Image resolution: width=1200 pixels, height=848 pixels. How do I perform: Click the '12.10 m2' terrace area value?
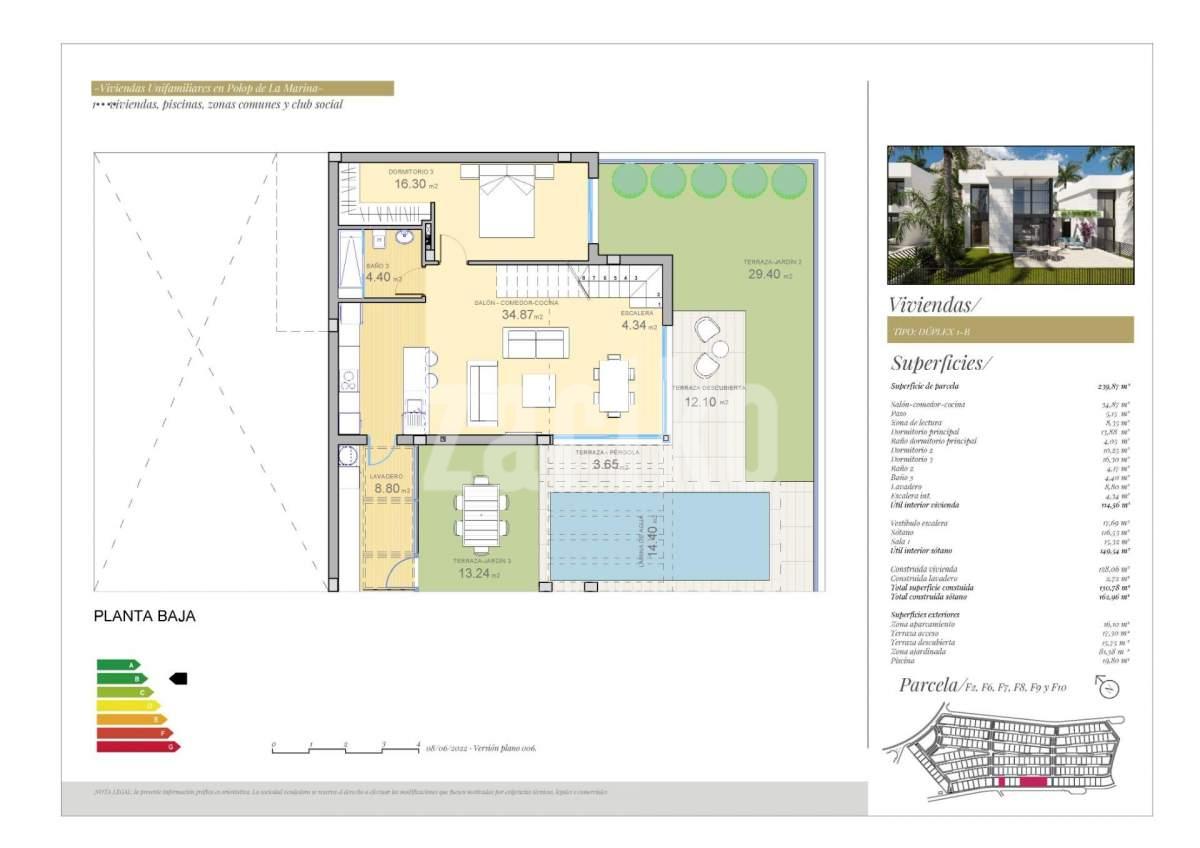[x=706, y=402]
